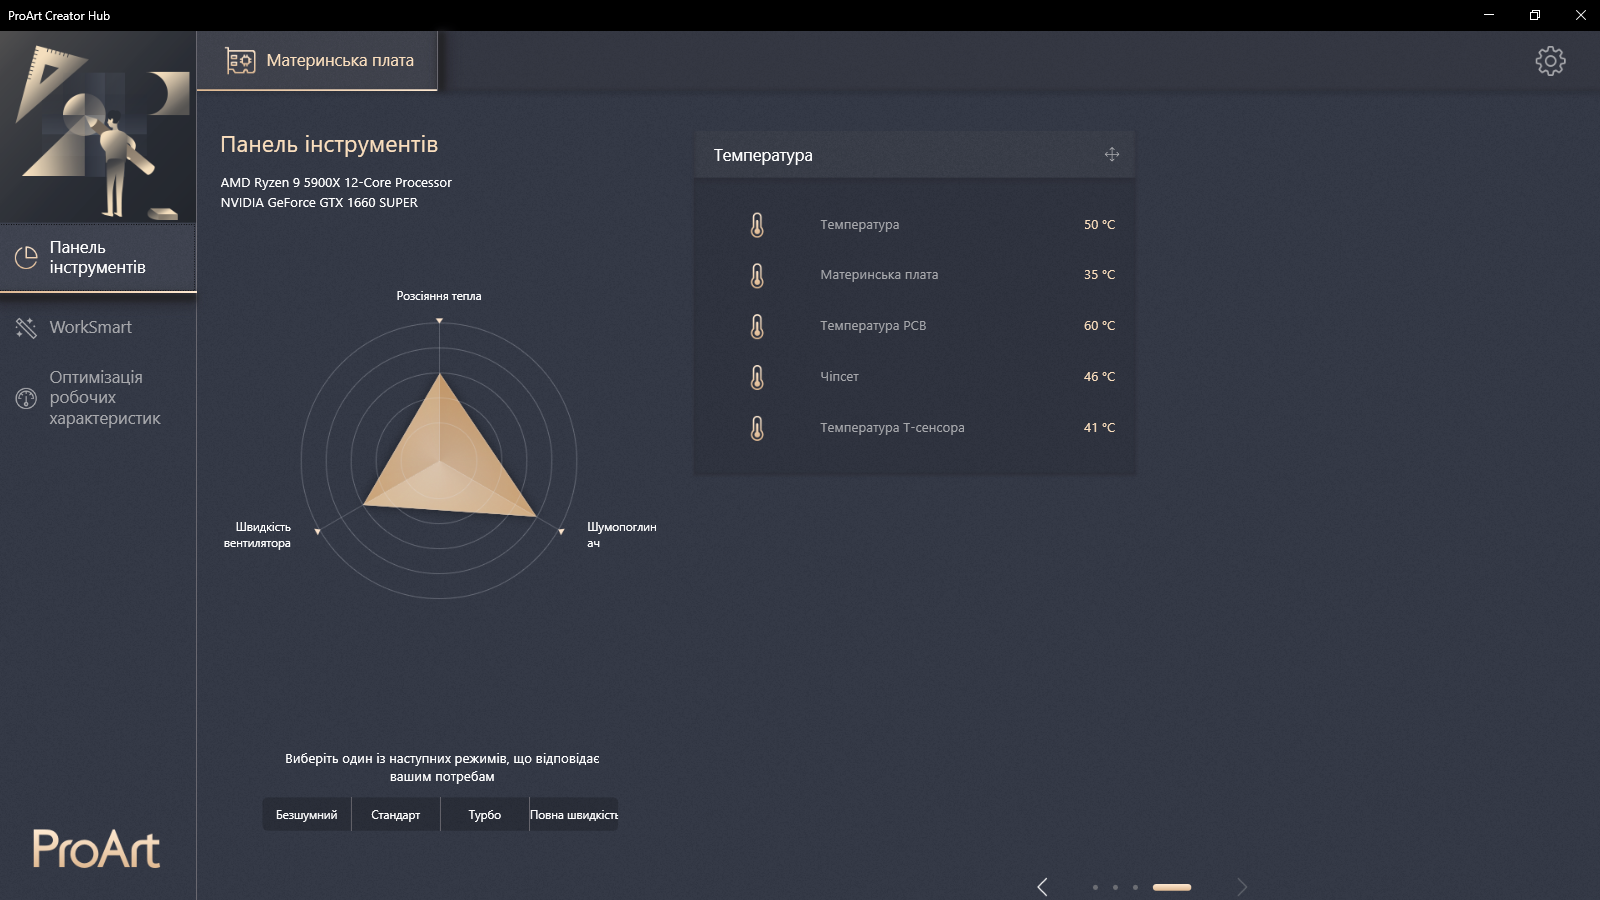Click the thermometer icon beside the 50 °C reading
Image resolution: width=1600 pixels, height=900 pixels.
757,225
